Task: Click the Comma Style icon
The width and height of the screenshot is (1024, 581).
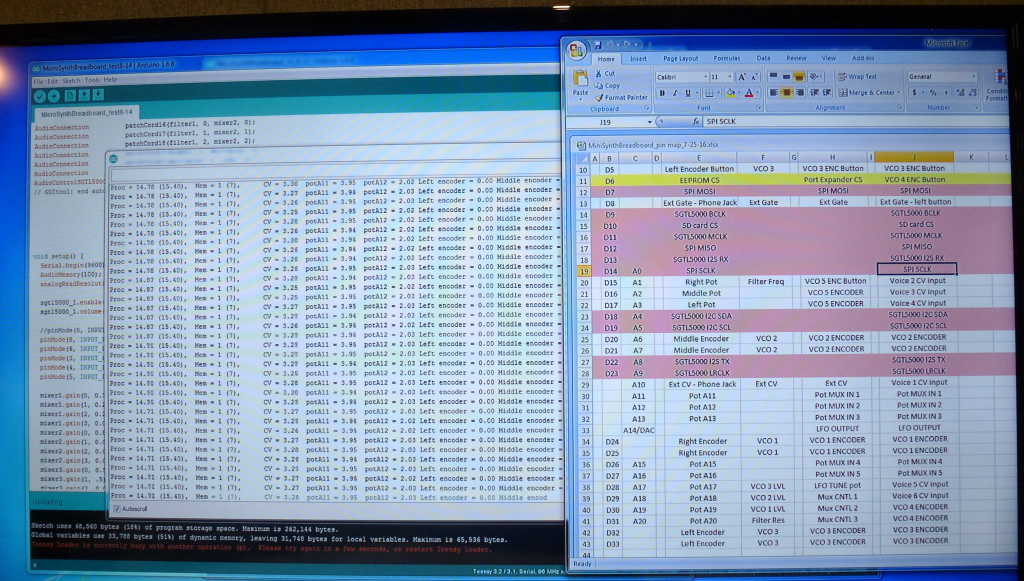Action: pos(945,93)
